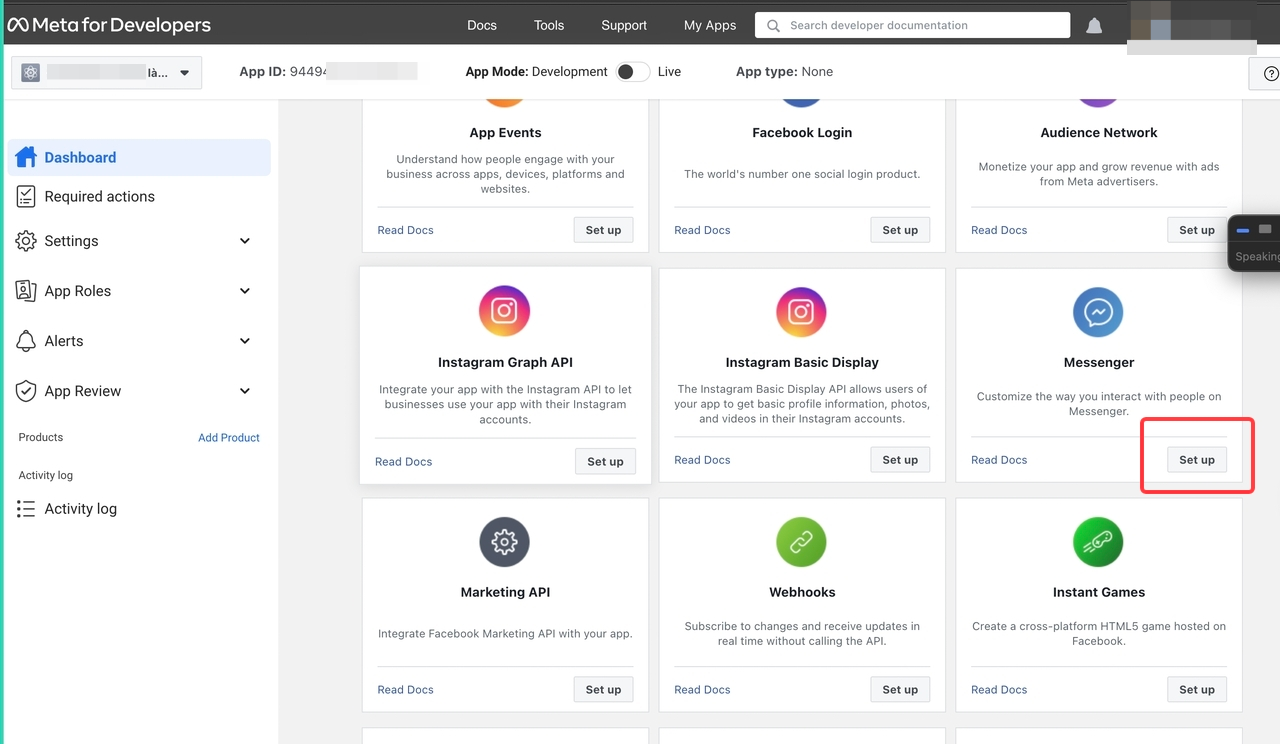Open the Support menu
Screen dimensions: 1280x744
click(x=624, y=25)
